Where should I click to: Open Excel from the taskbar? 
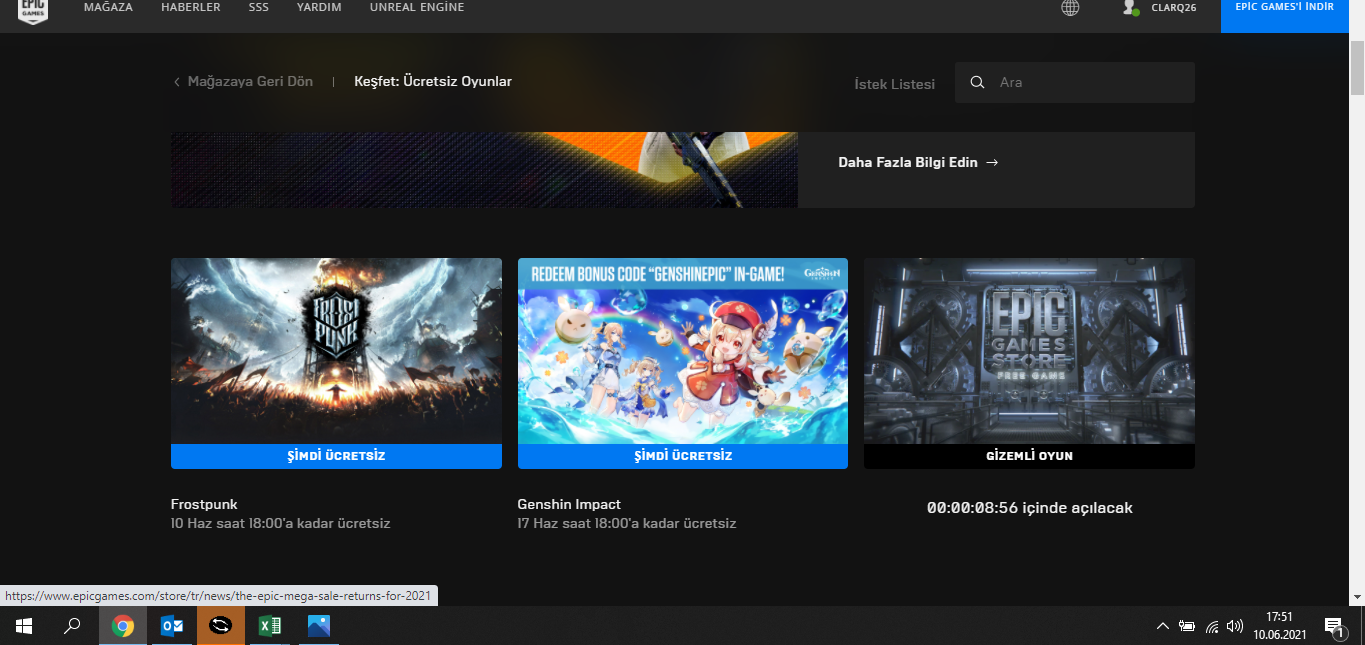(270, 626)
